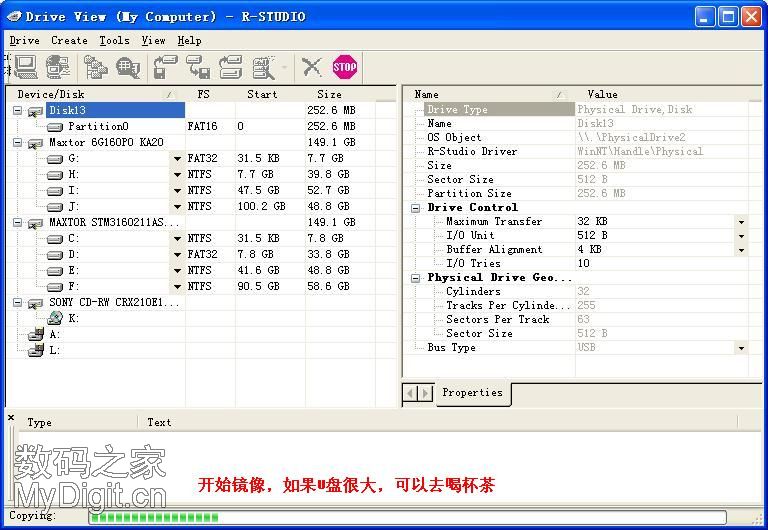Switch to the Properties tab
This screenshot has width=768, height=530.
pyautogui.click(x=472, y=393)
